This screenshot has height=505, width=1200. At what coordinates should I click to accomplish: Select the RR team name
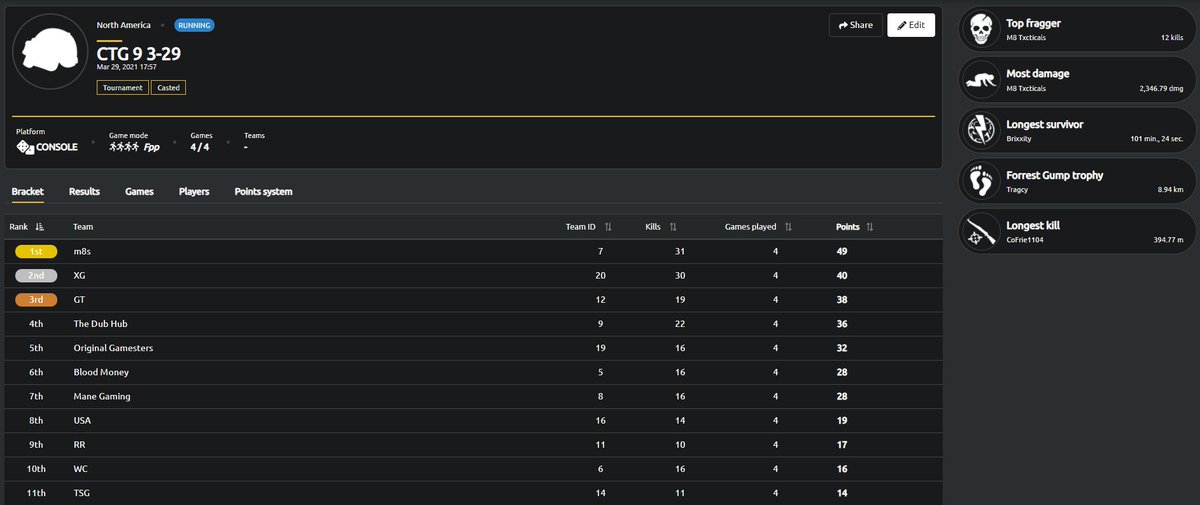(80, 444)
